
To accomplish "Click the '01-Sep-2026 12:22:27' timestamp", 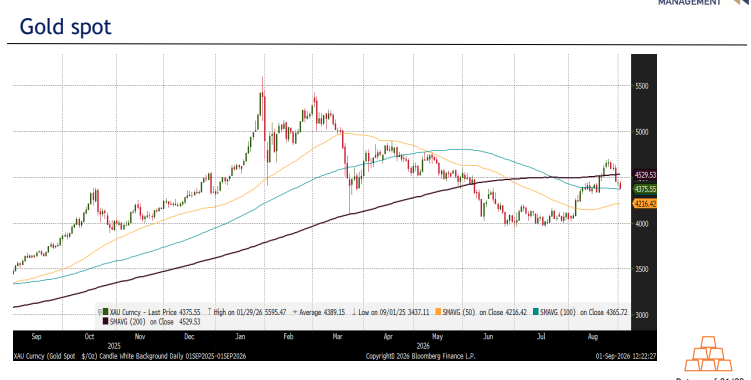I will [x=626, y=356].
